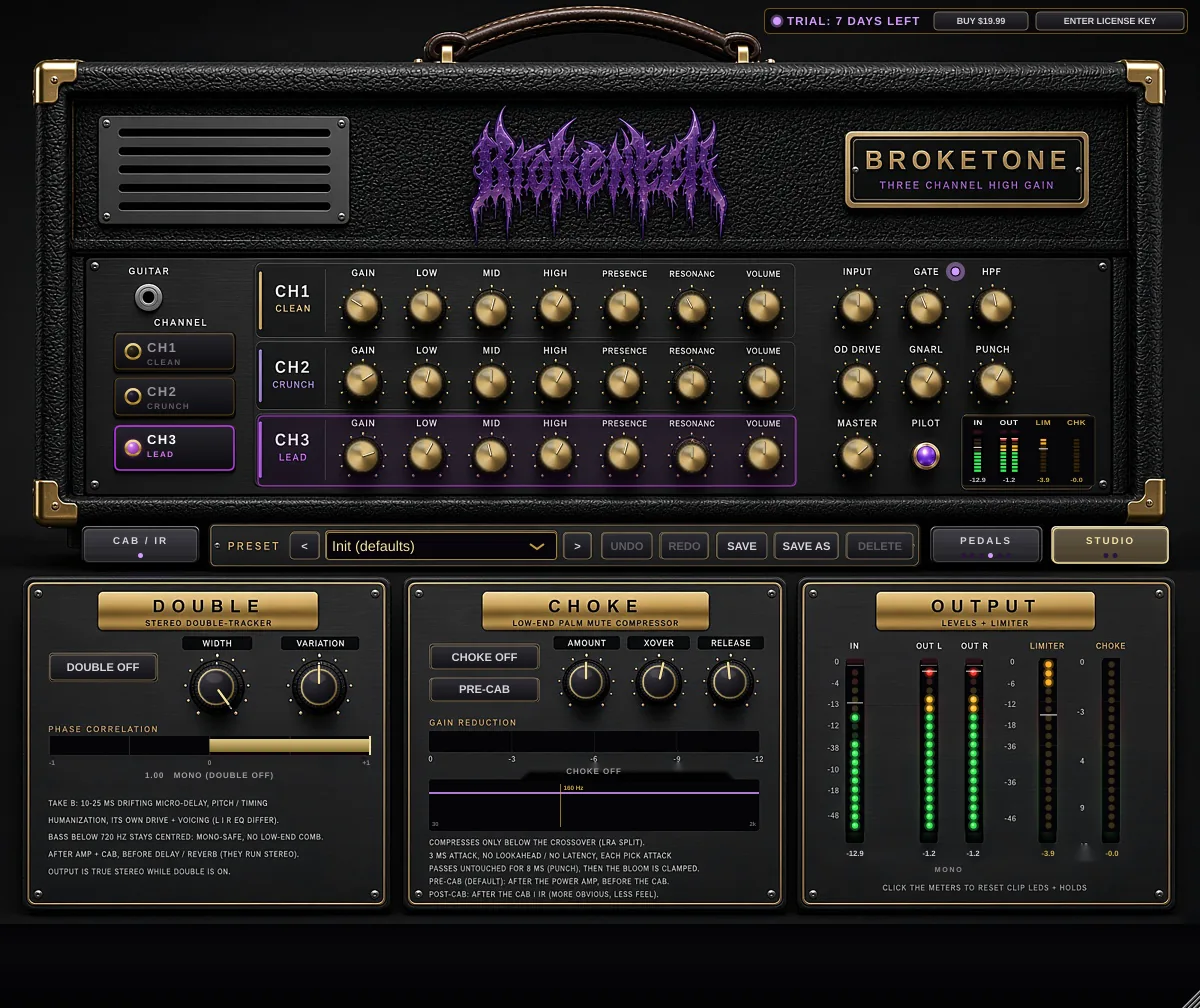Click the Broketone nameplate badge
Screen dimensions: 1200x1008
[x=966, y=170]
